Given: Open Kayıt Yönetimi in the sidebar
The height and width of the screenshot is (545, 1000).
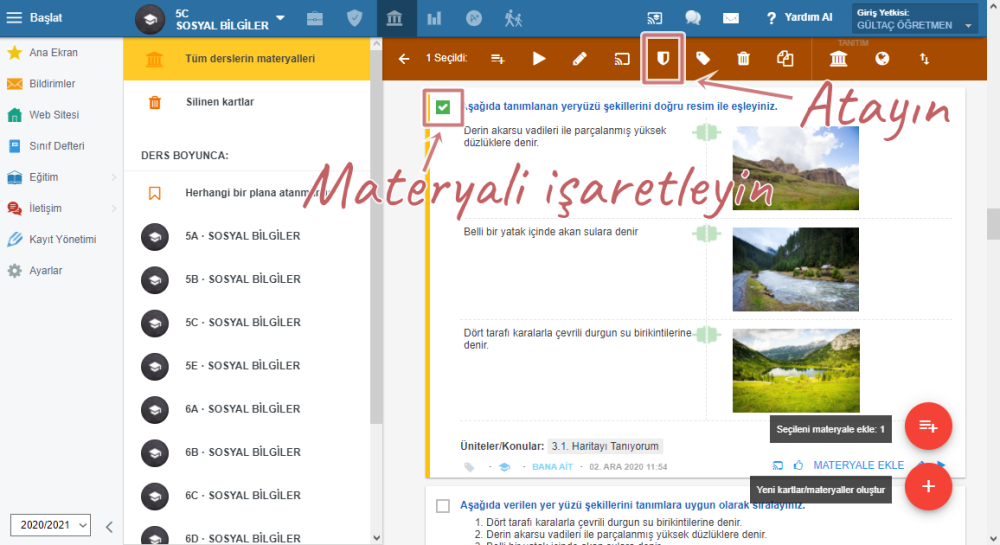Looking at the screenshot, I should [x=61, y=240].
